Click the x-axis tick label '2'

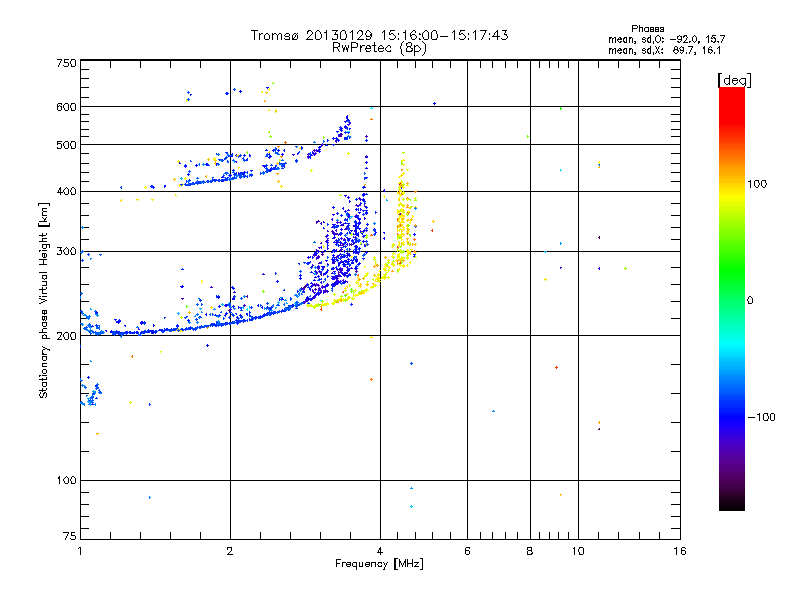tap(230, 551)
